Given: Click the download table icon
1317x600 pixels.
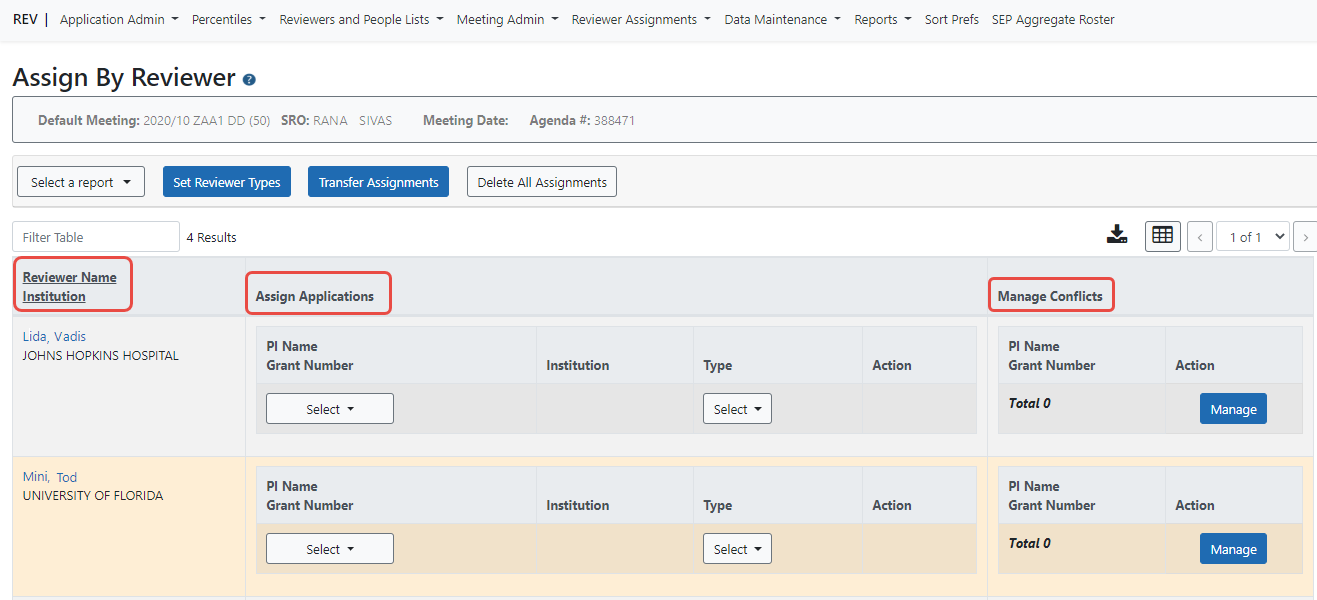Looking at the screenshot, I should [1117, 235].
